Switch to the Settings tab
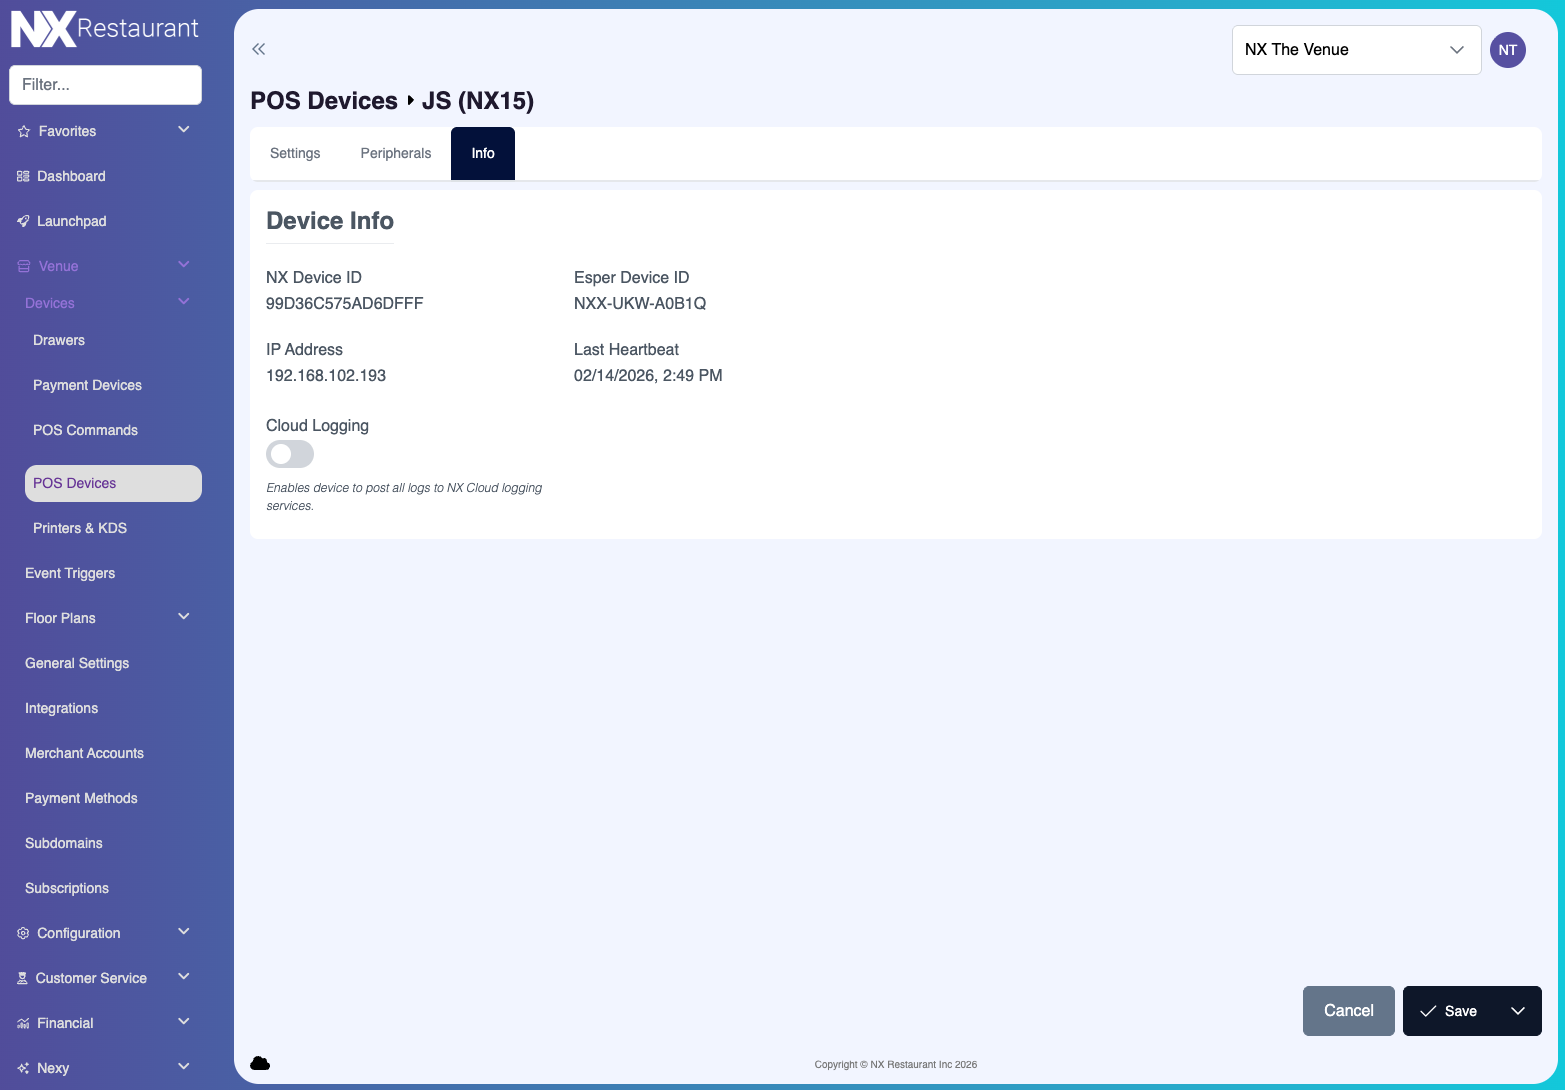 pyautogui.click(x=295, y=154)
